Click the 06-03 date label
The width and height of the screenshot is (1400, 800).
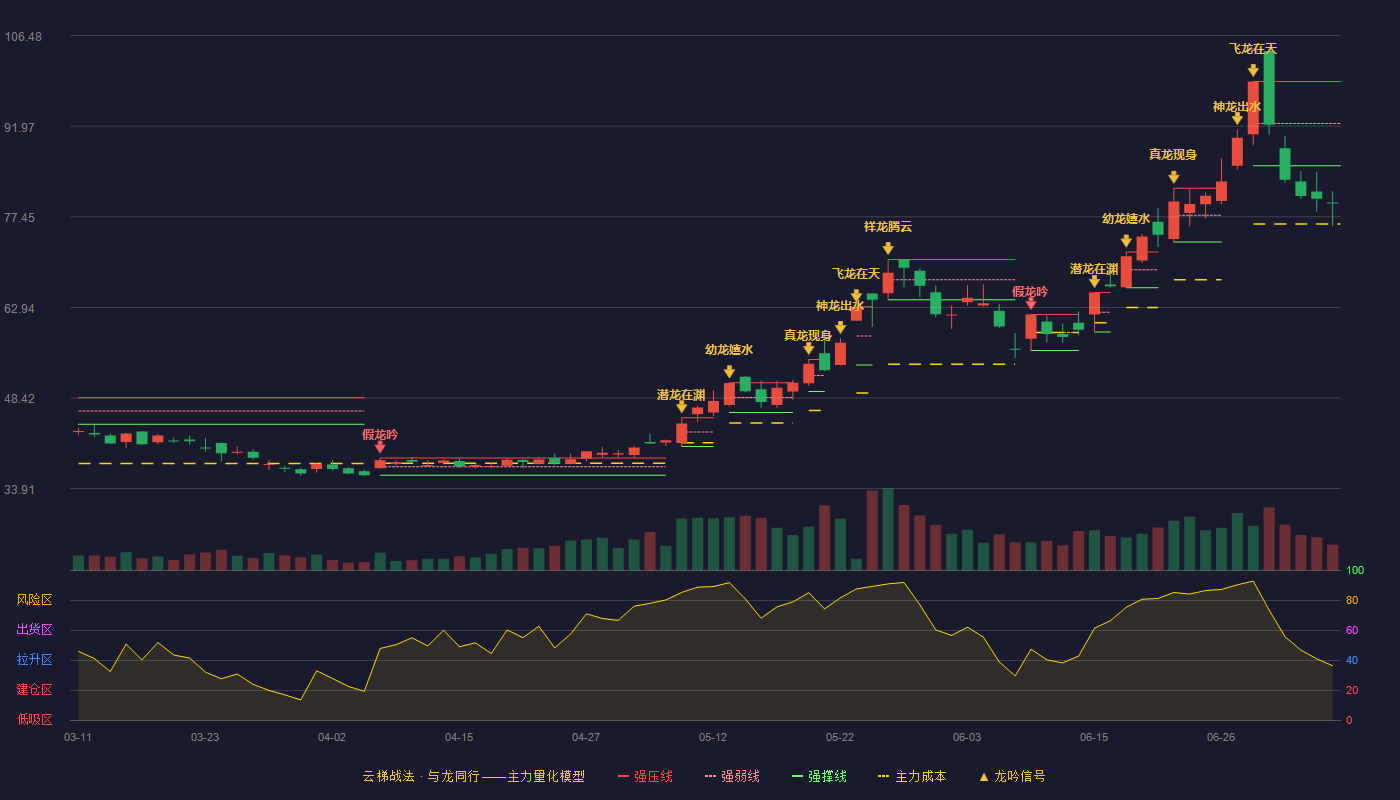[967, 737]
